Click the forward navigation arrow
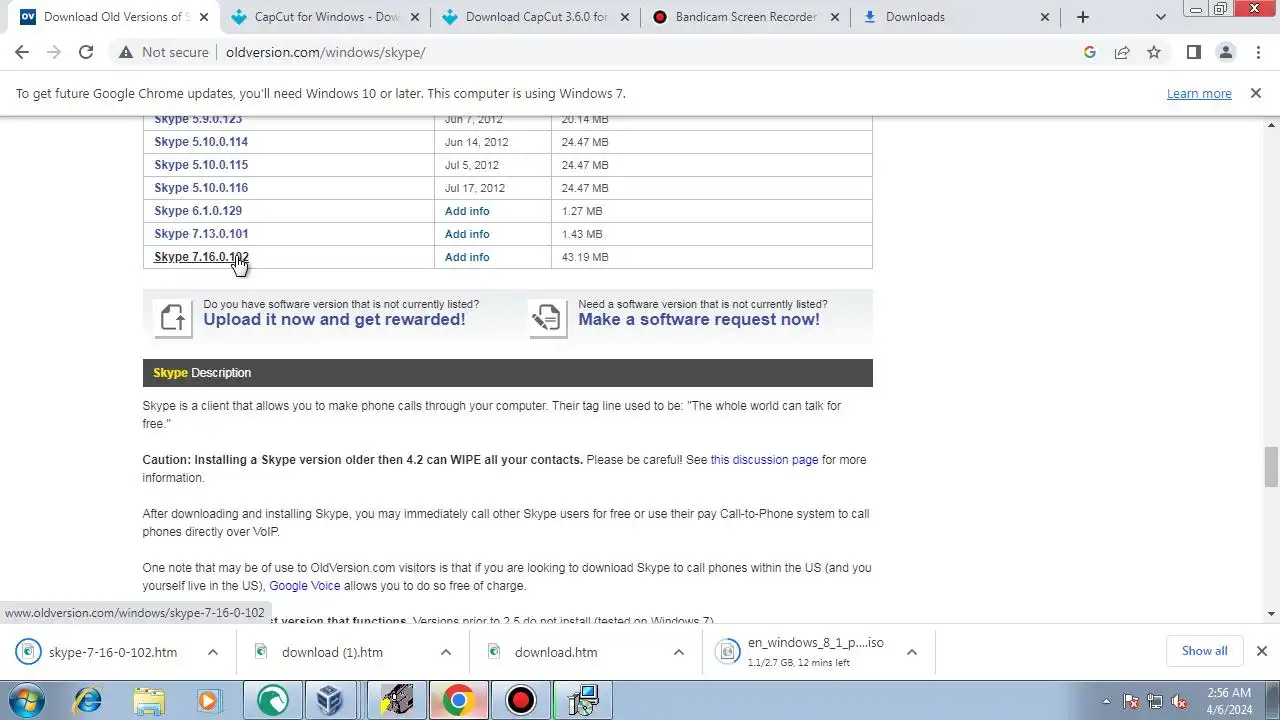The width and height of the screenshot is (1280, 720). tap(54, 52)
